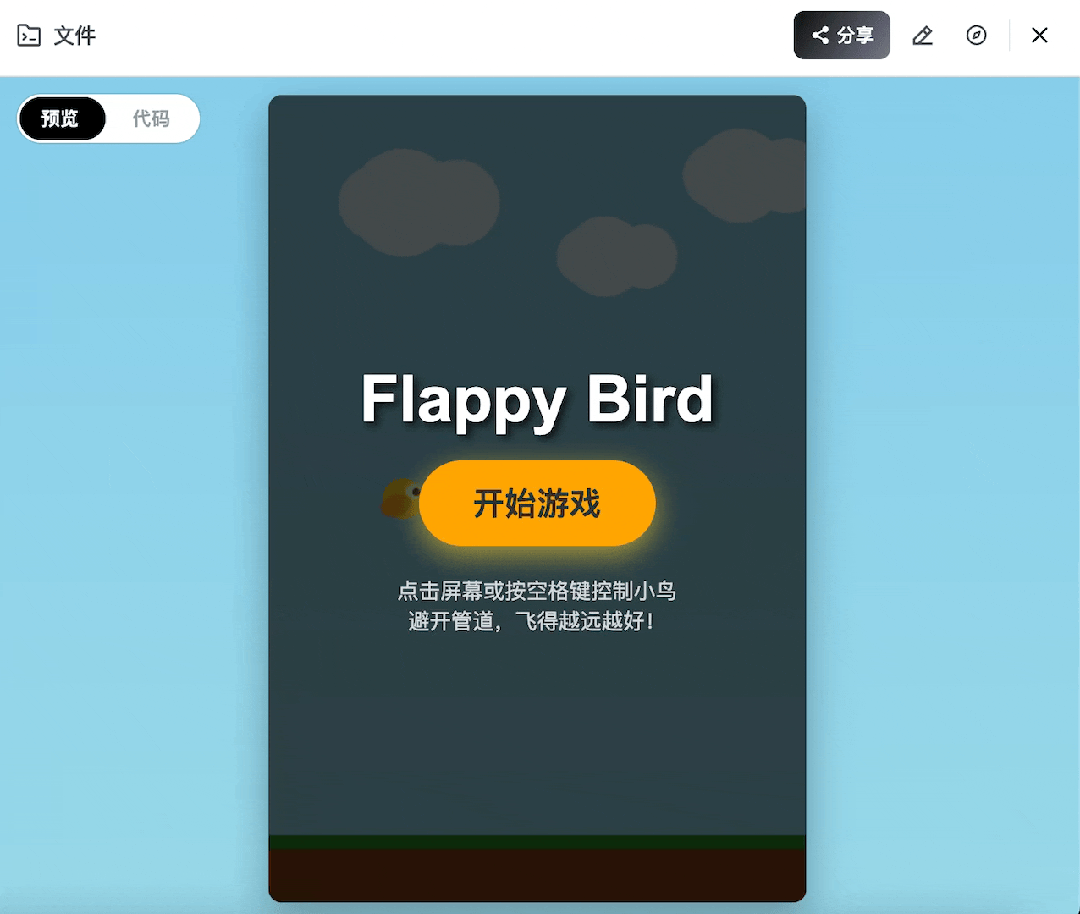Click the pencil edit icon
The image size is (1080, 914).
pyautogui.click(x=922, y=35)
